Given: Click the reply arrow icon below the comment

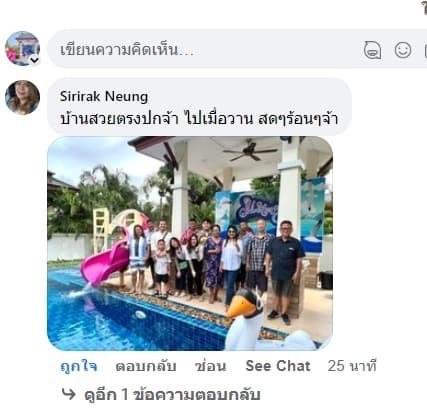Looking at the screenshot, I should click(x=69, y=394).
